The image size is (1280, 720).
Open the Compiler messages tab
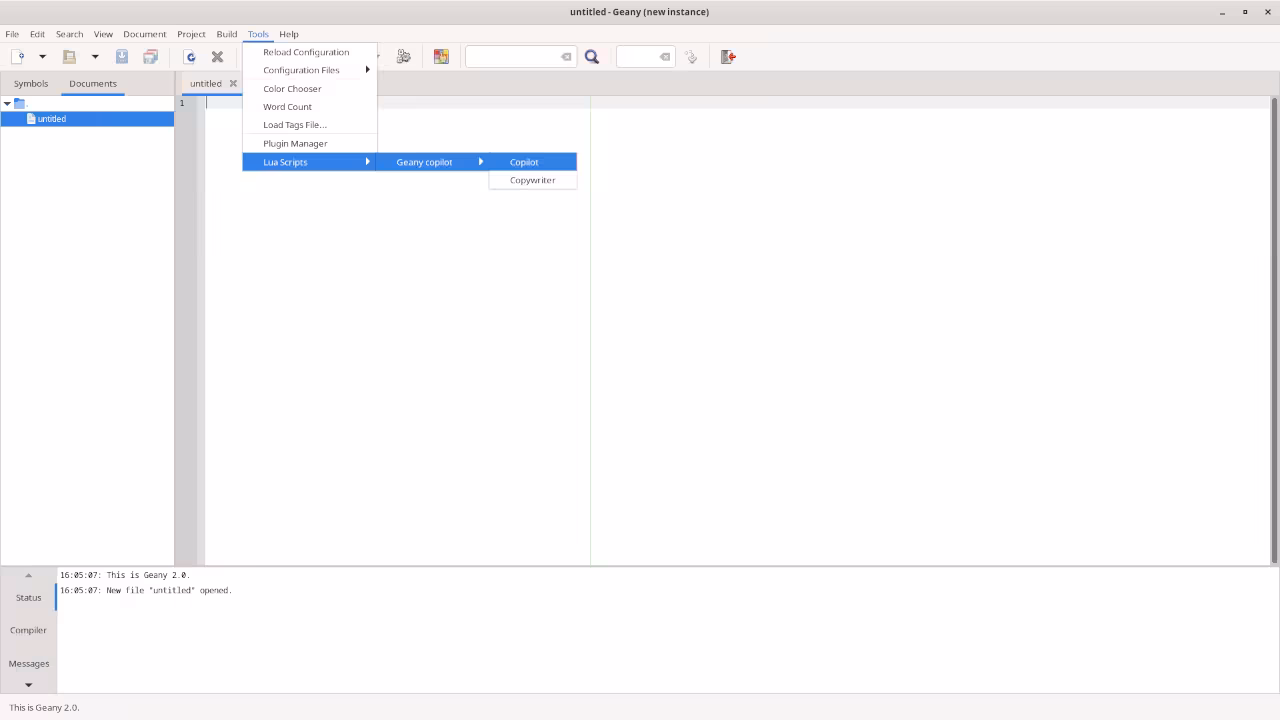[x=28, y=630]
